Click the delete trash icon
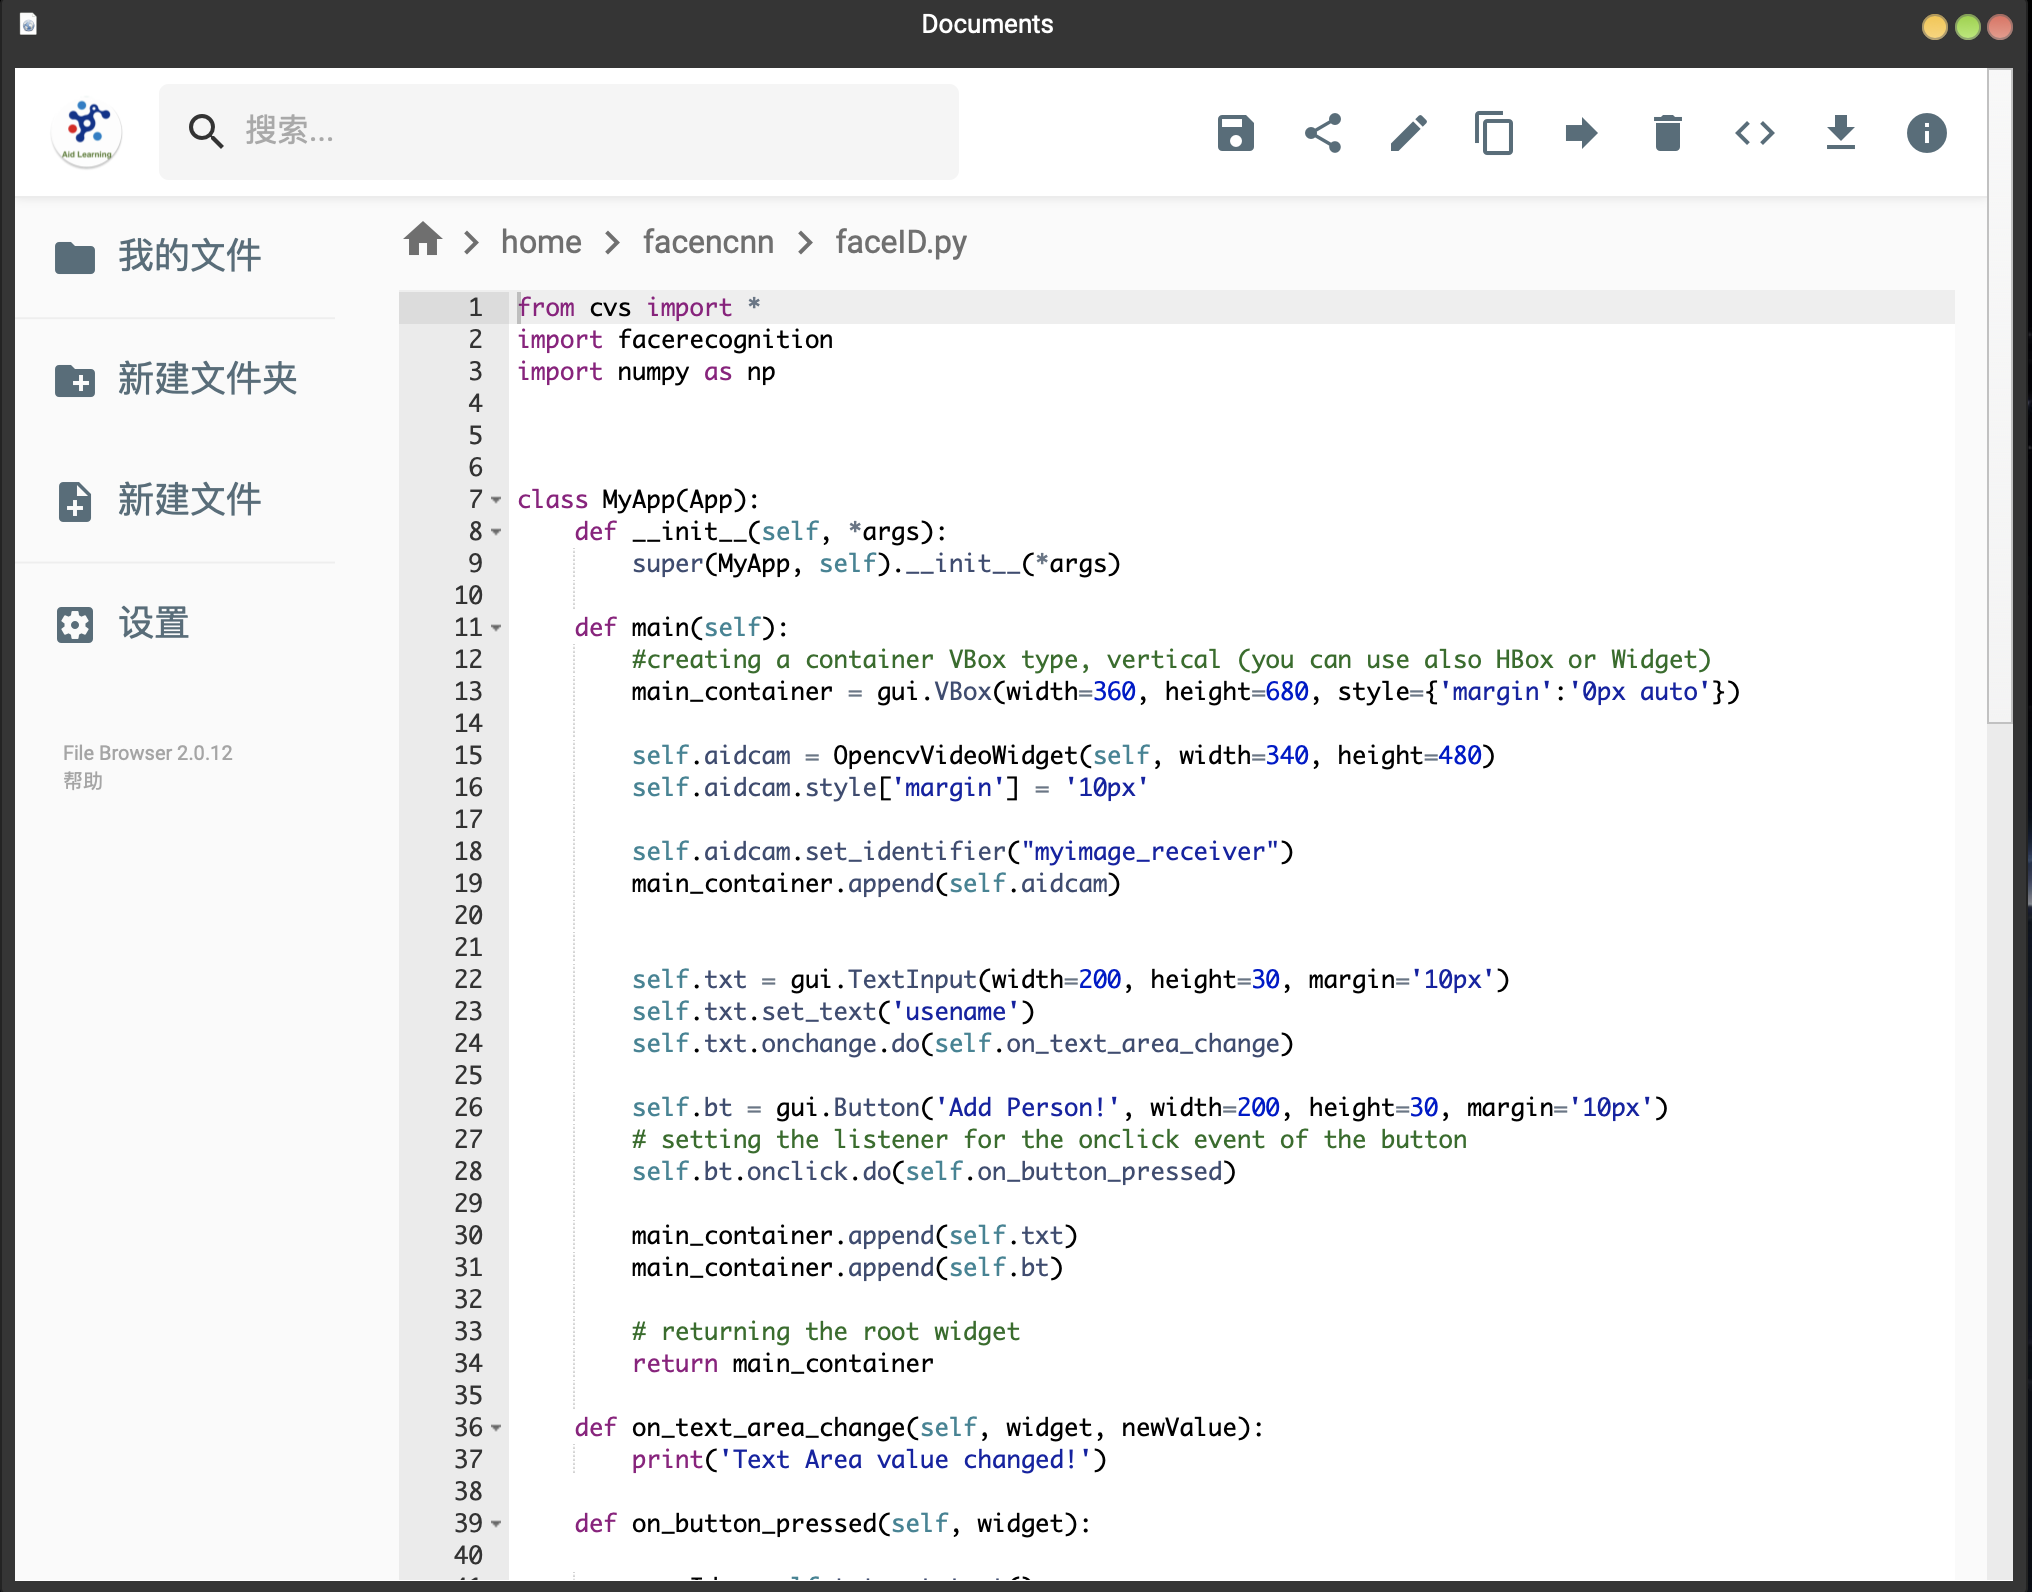The height and width of the screenshot is (1592, 2032). (x=1667, y=133)
